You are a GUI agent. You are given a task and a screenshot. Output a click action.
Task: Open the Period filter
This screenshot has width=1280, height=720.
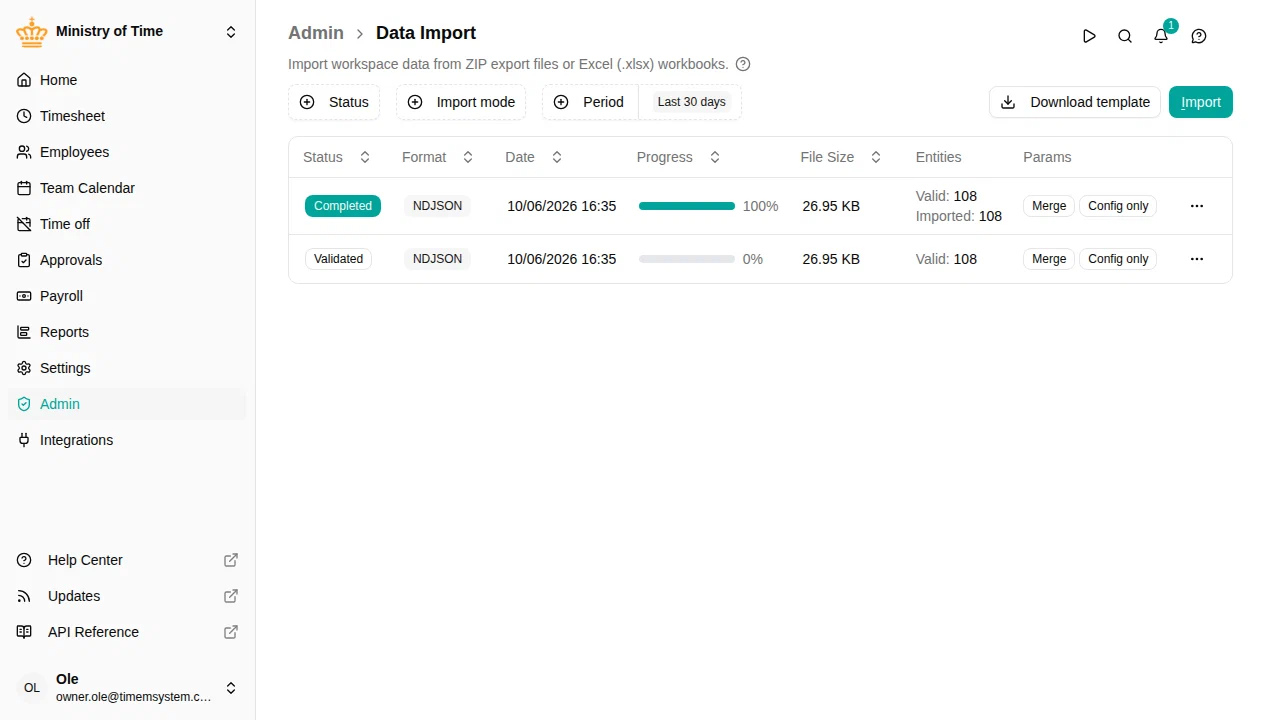click(589, 102)
